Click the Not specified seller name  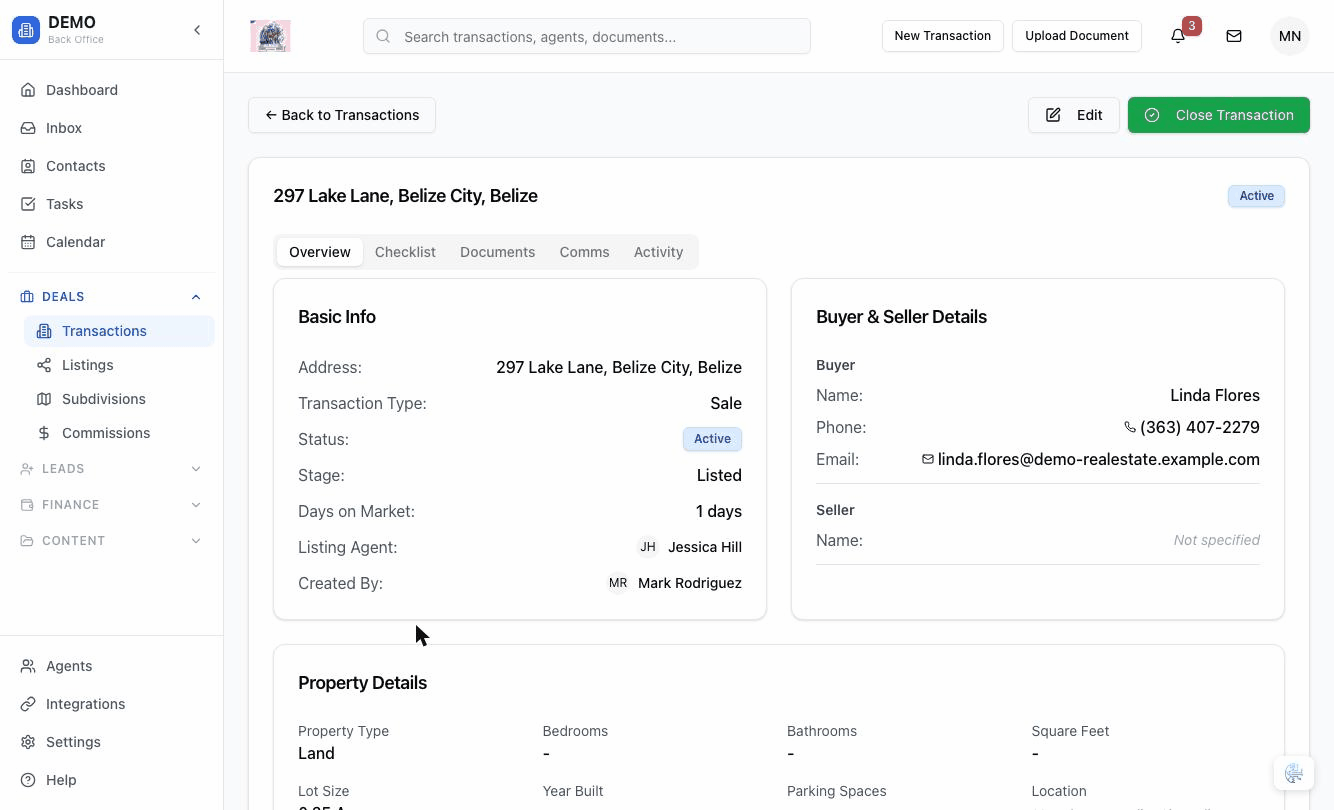click(x=1216, y=540)
